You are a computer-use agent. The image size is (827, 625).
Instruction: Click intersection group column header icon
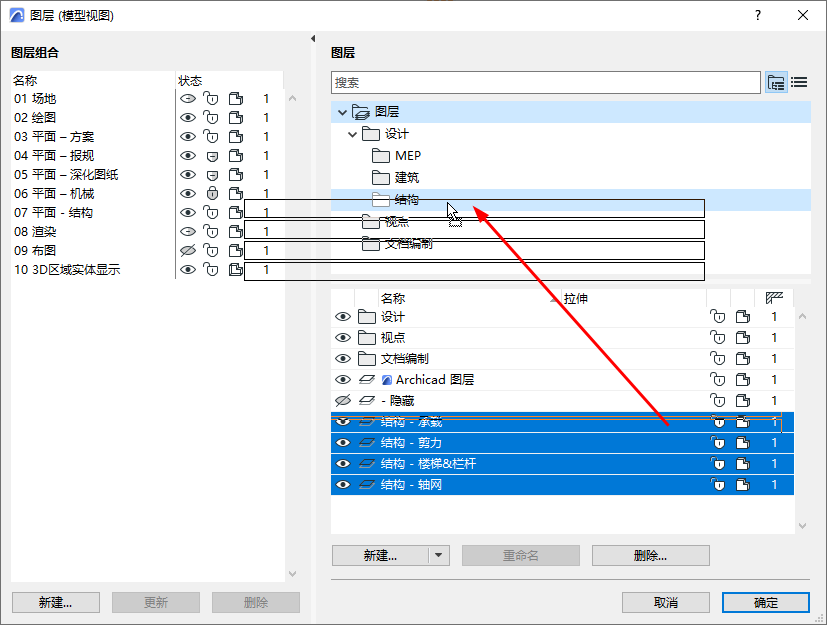point(774,298)
